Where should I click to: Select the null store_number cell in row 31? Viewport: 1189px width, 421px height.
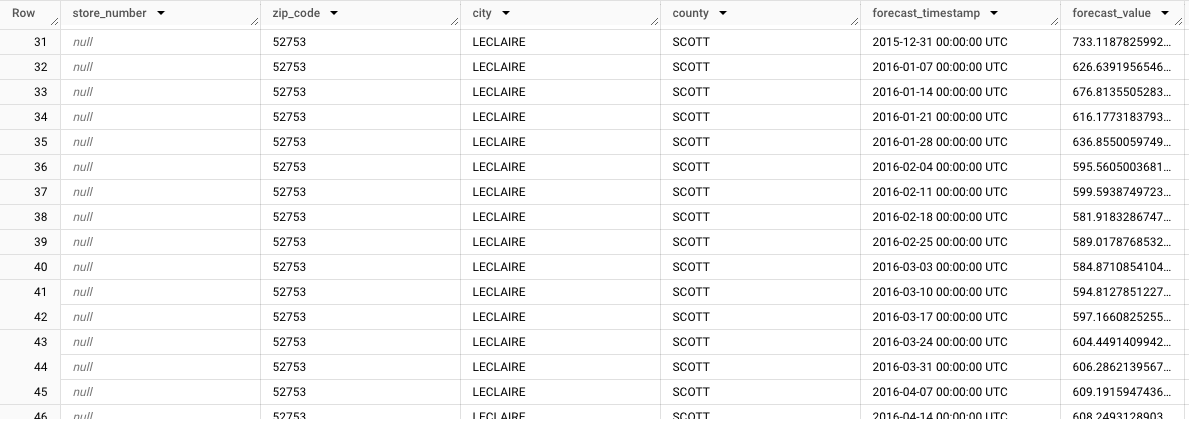click(83, 42)
